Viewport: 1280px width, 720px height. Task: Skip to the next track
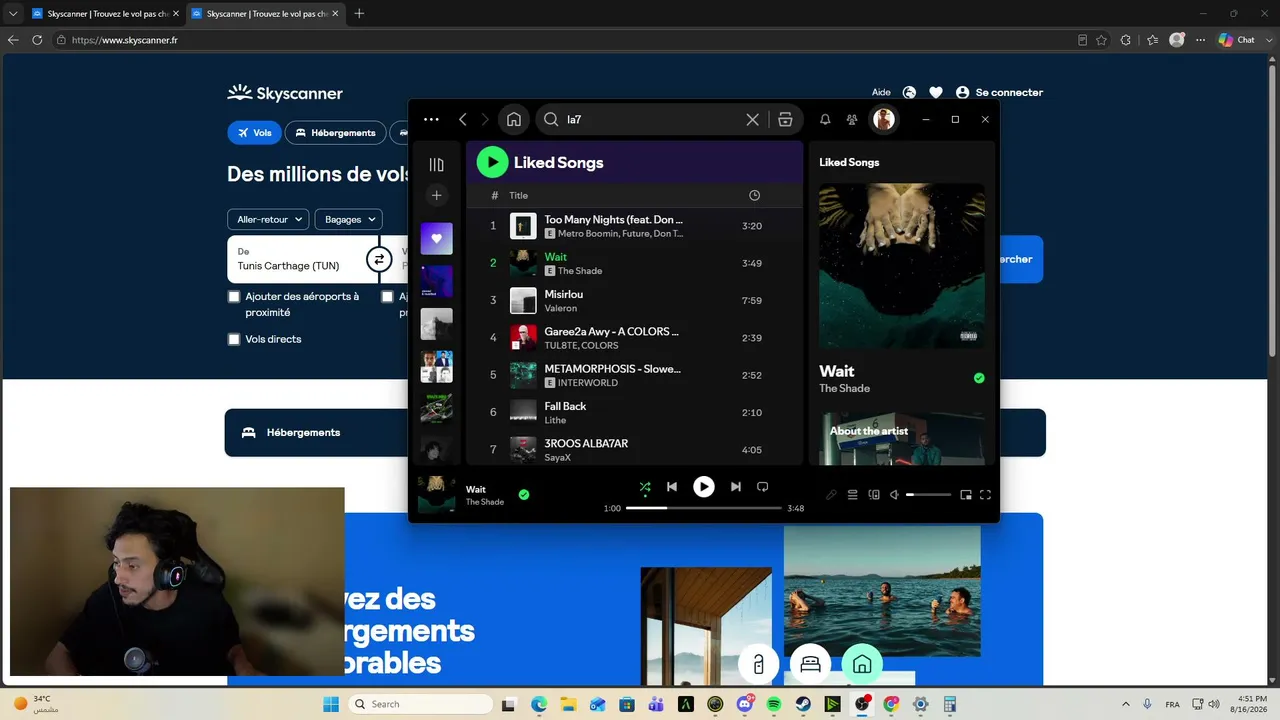coord(736,487)
